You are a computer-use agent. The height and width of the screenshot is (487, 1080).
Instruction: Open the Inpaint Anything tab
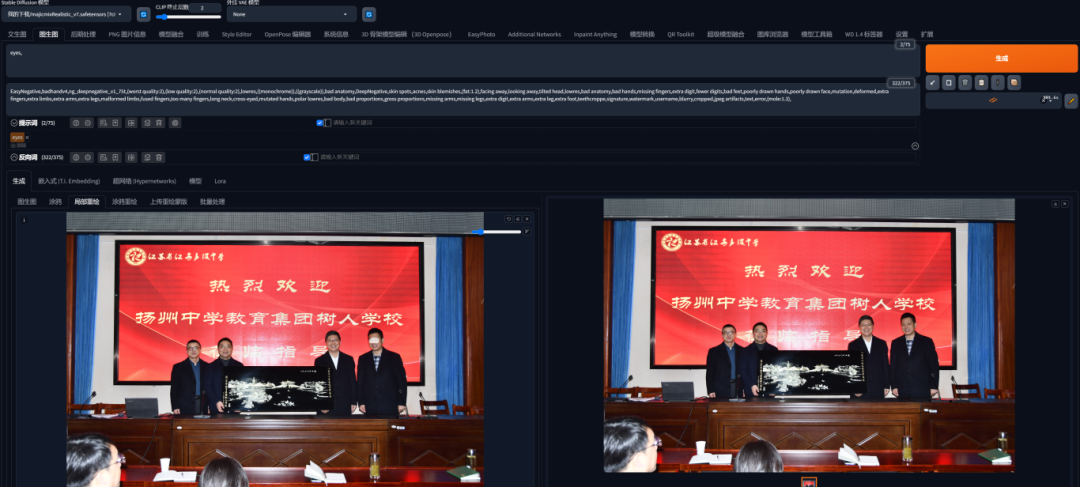[595, 34]
